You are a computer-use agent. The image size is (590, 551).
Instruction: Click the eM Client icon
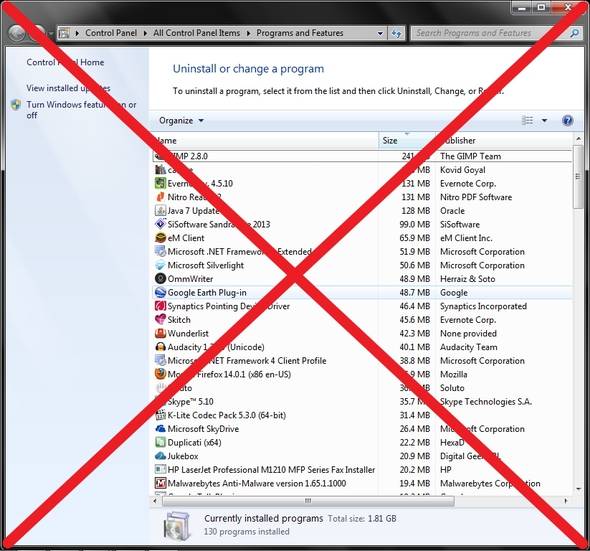(160, 238)
